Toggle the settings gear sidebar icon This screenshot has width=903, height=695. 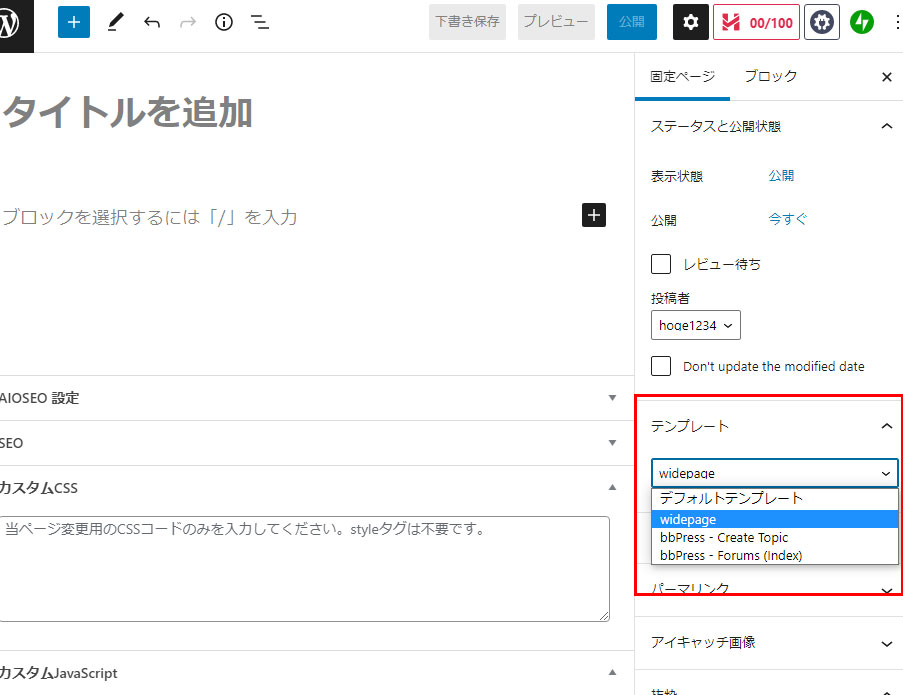[691, 22]
